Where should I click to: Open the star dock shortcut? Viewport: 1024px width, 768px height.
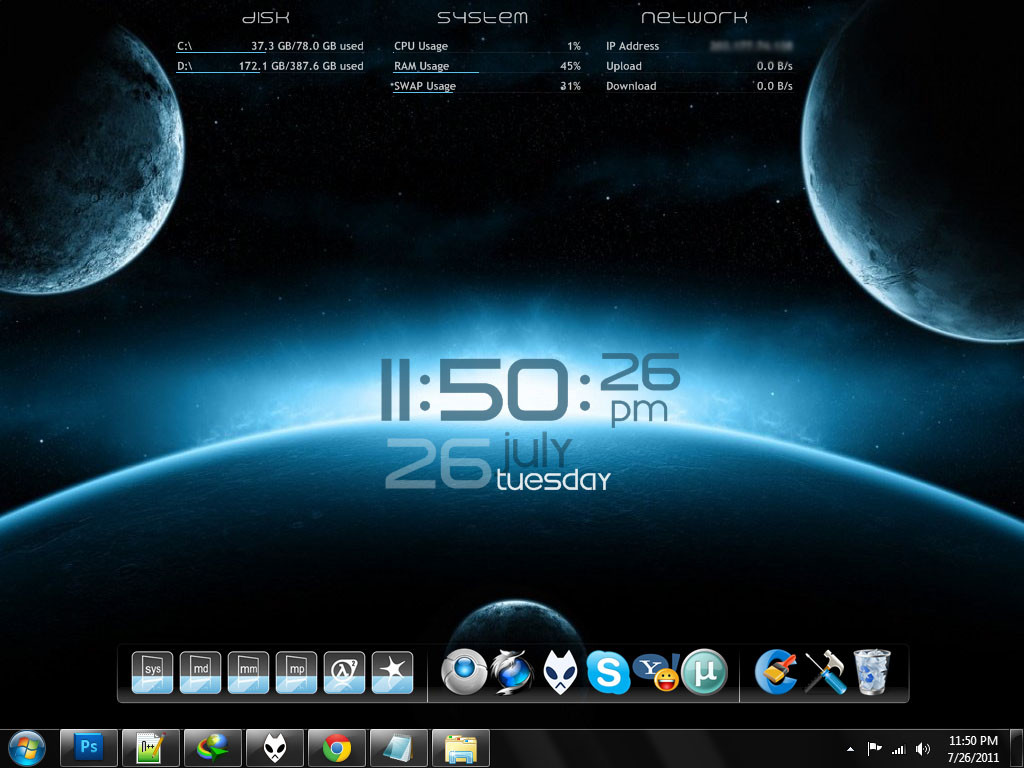tap(392, 672)
